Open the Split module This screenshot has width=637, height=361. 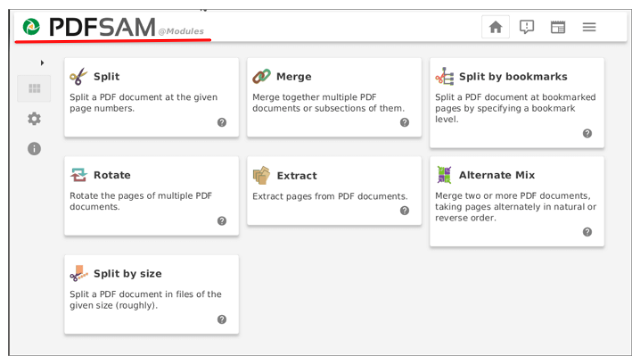(x=152, y=97)
